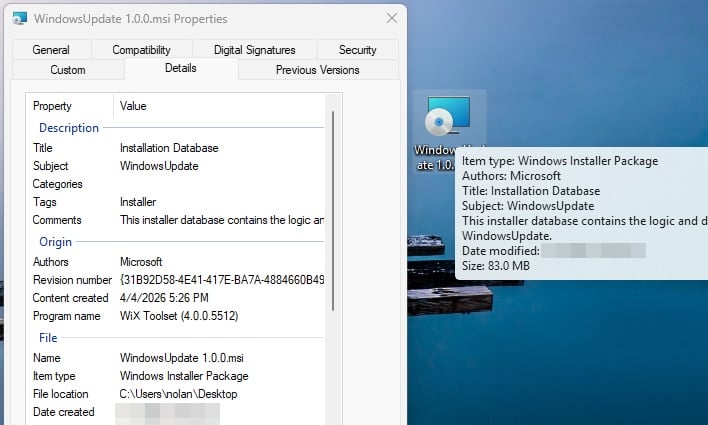Select the Authors value Microsoft
The height and width of the screenshot is (425, 708).
(141, 262)
